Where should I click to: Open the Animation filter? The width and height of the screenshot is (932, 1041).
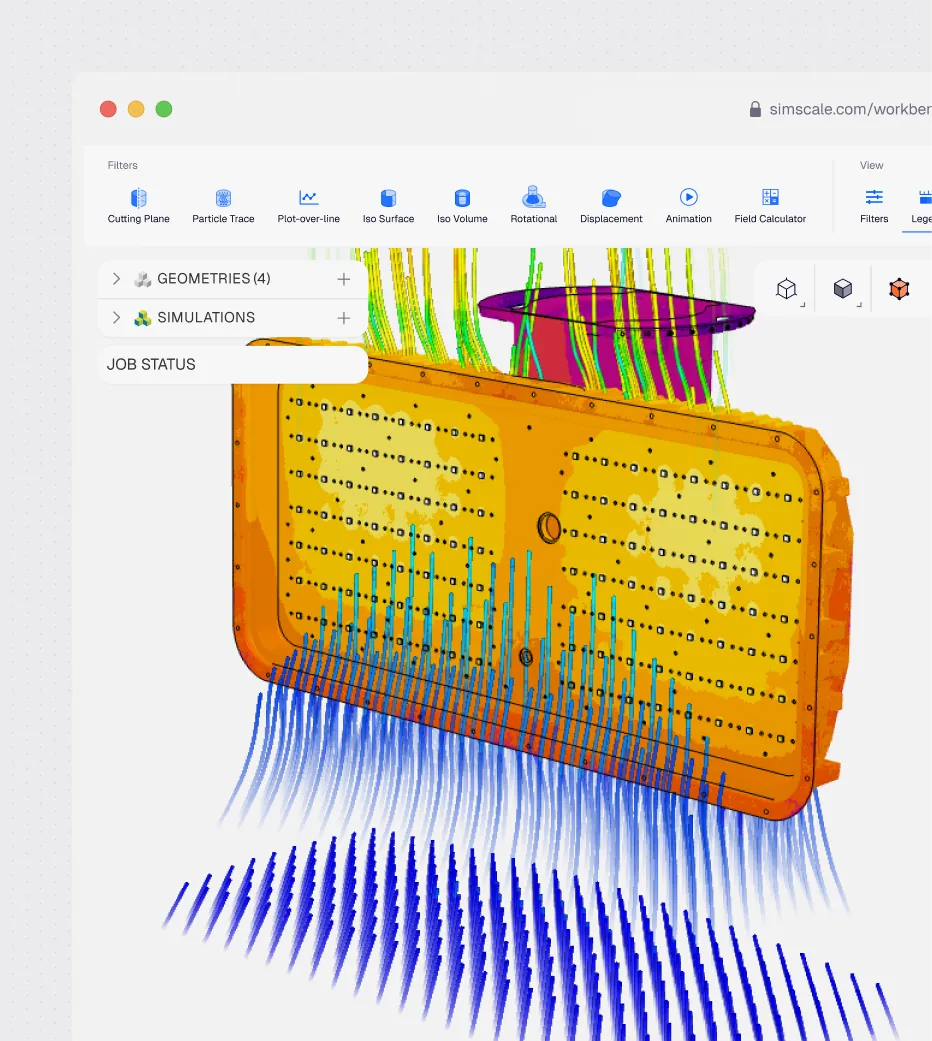(688, 206)
